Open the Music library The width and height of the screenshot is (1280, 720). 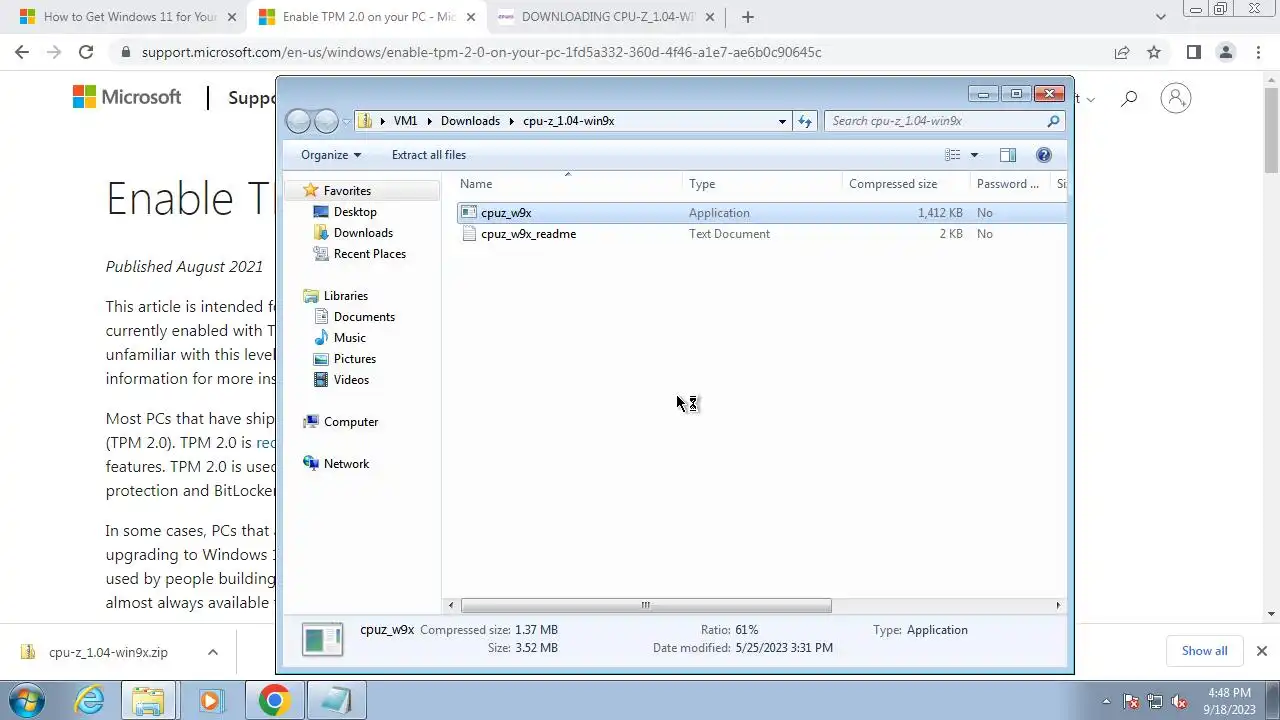click(349, 338)
